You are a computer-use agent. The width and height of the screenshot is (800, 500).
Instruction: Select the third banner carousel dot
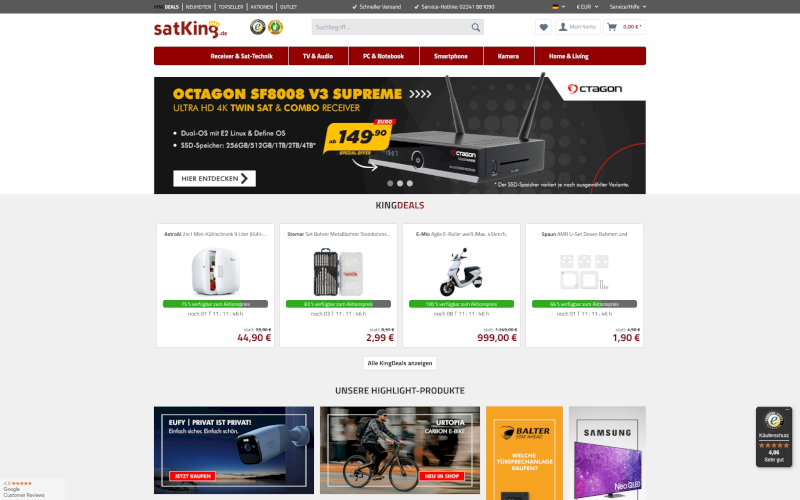pyautogui.click(x=410, y=183)
